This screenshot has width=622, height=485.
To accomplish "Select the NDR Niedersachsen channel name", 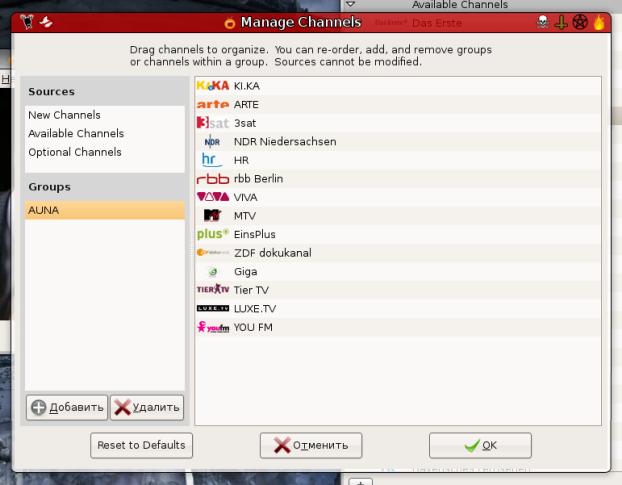I will (285, 142).
